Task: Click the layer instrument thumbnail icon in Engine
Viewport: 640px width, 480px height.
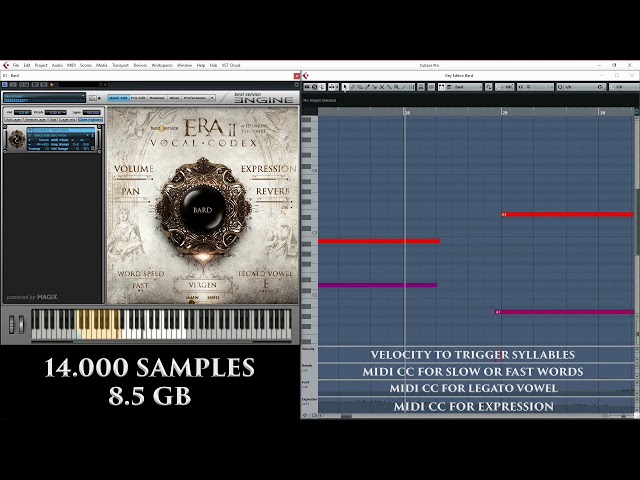Action: pos(17,139)
